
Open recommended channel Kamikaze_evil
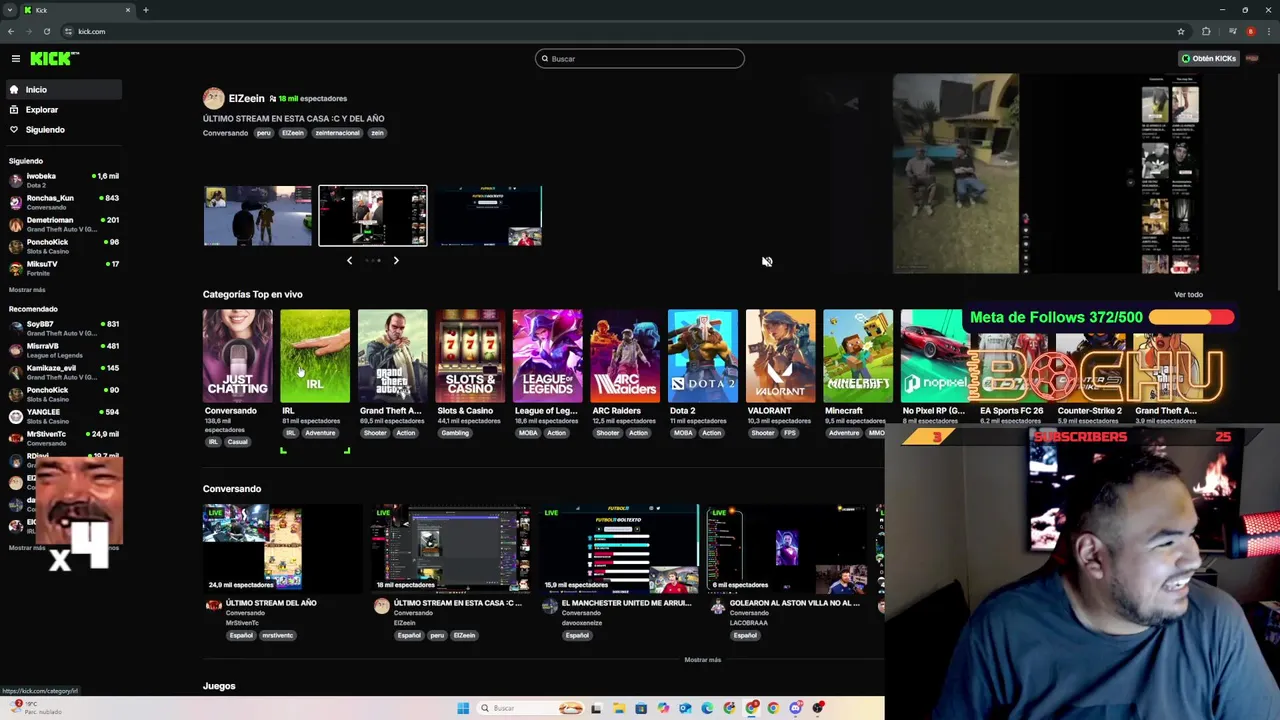pos(62,372)
